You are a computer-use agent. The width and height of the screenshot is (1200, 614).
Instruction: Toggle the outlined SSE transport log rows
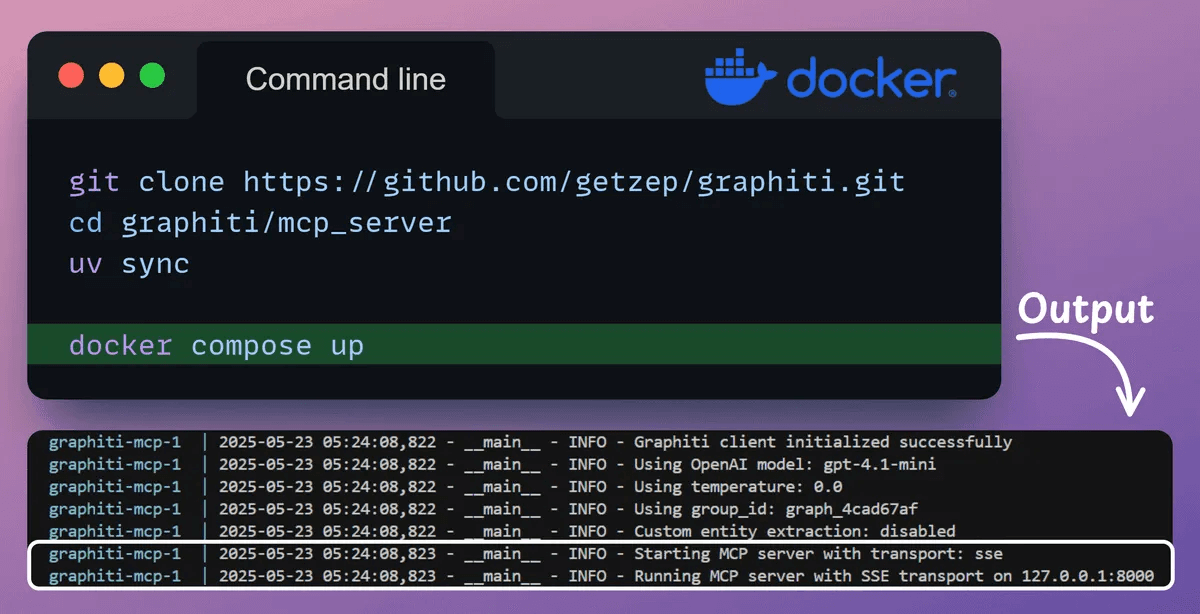pyautogui.click(x=600, y=565)
